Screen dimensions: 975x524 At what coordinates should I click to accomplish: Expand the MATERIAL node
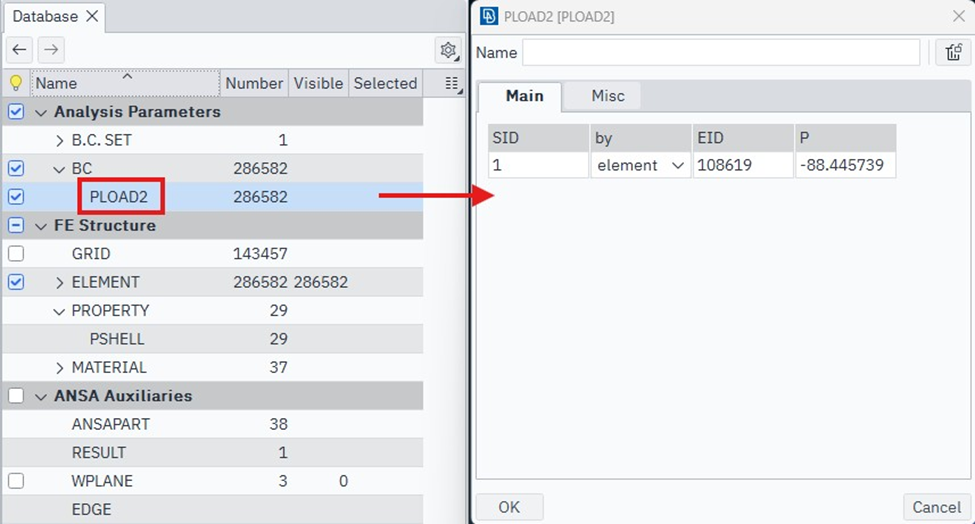(59, 368)
